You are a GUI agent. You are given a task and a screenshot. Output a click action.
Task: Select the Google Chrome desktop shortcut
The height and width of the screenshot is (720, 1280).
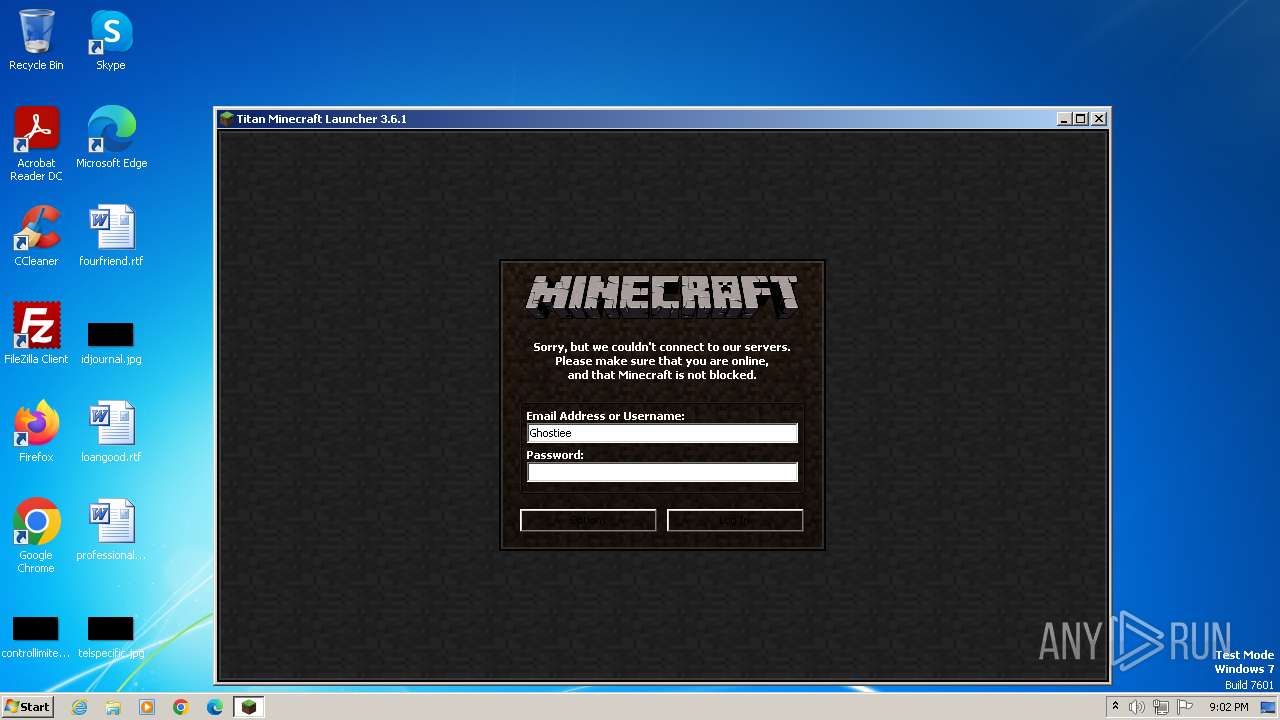pos(36,536)
